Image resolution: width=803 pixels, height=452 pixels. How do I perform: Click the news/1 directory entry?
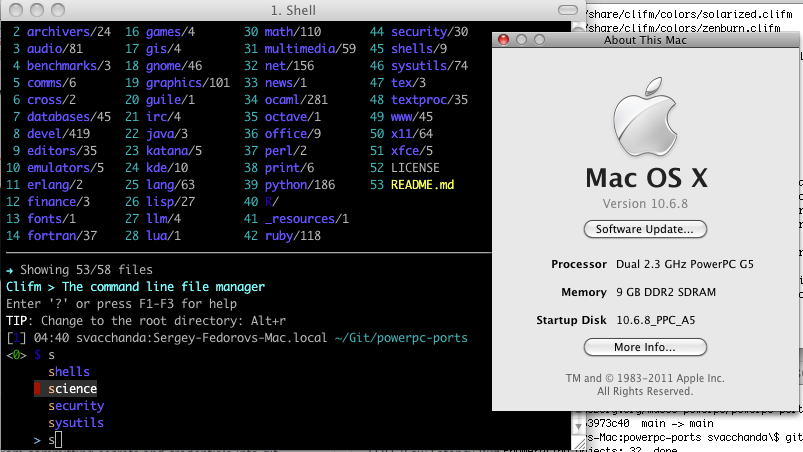[286, 82]
